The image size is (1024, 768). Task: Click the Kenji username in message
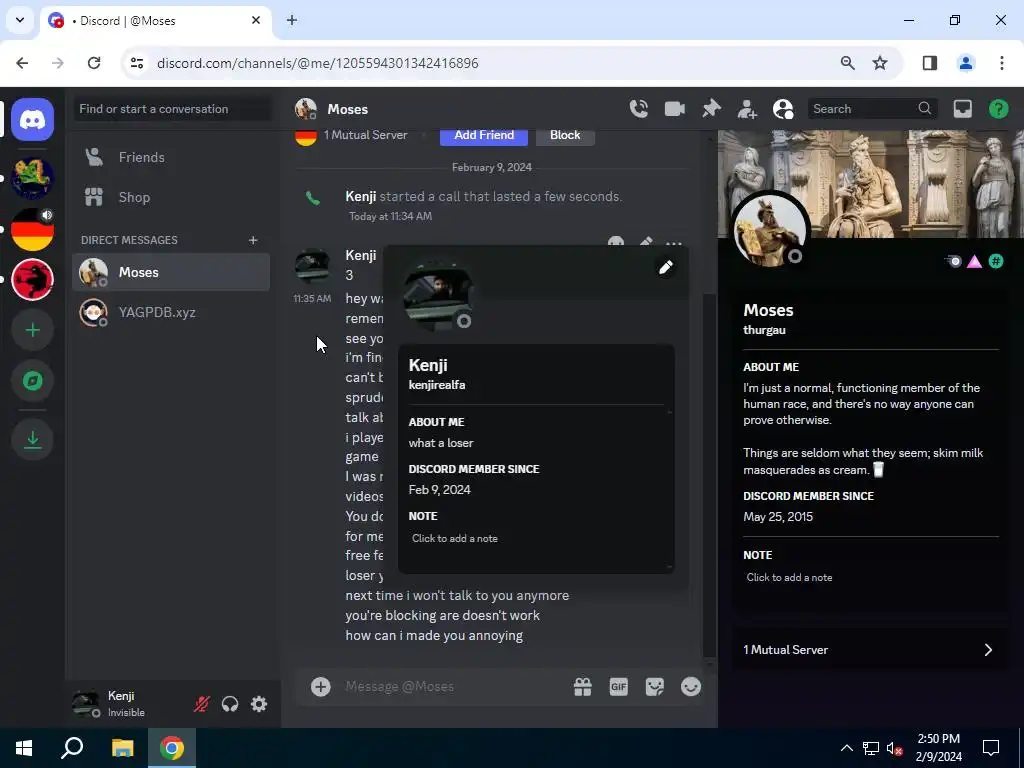click(x=360, y=255)
